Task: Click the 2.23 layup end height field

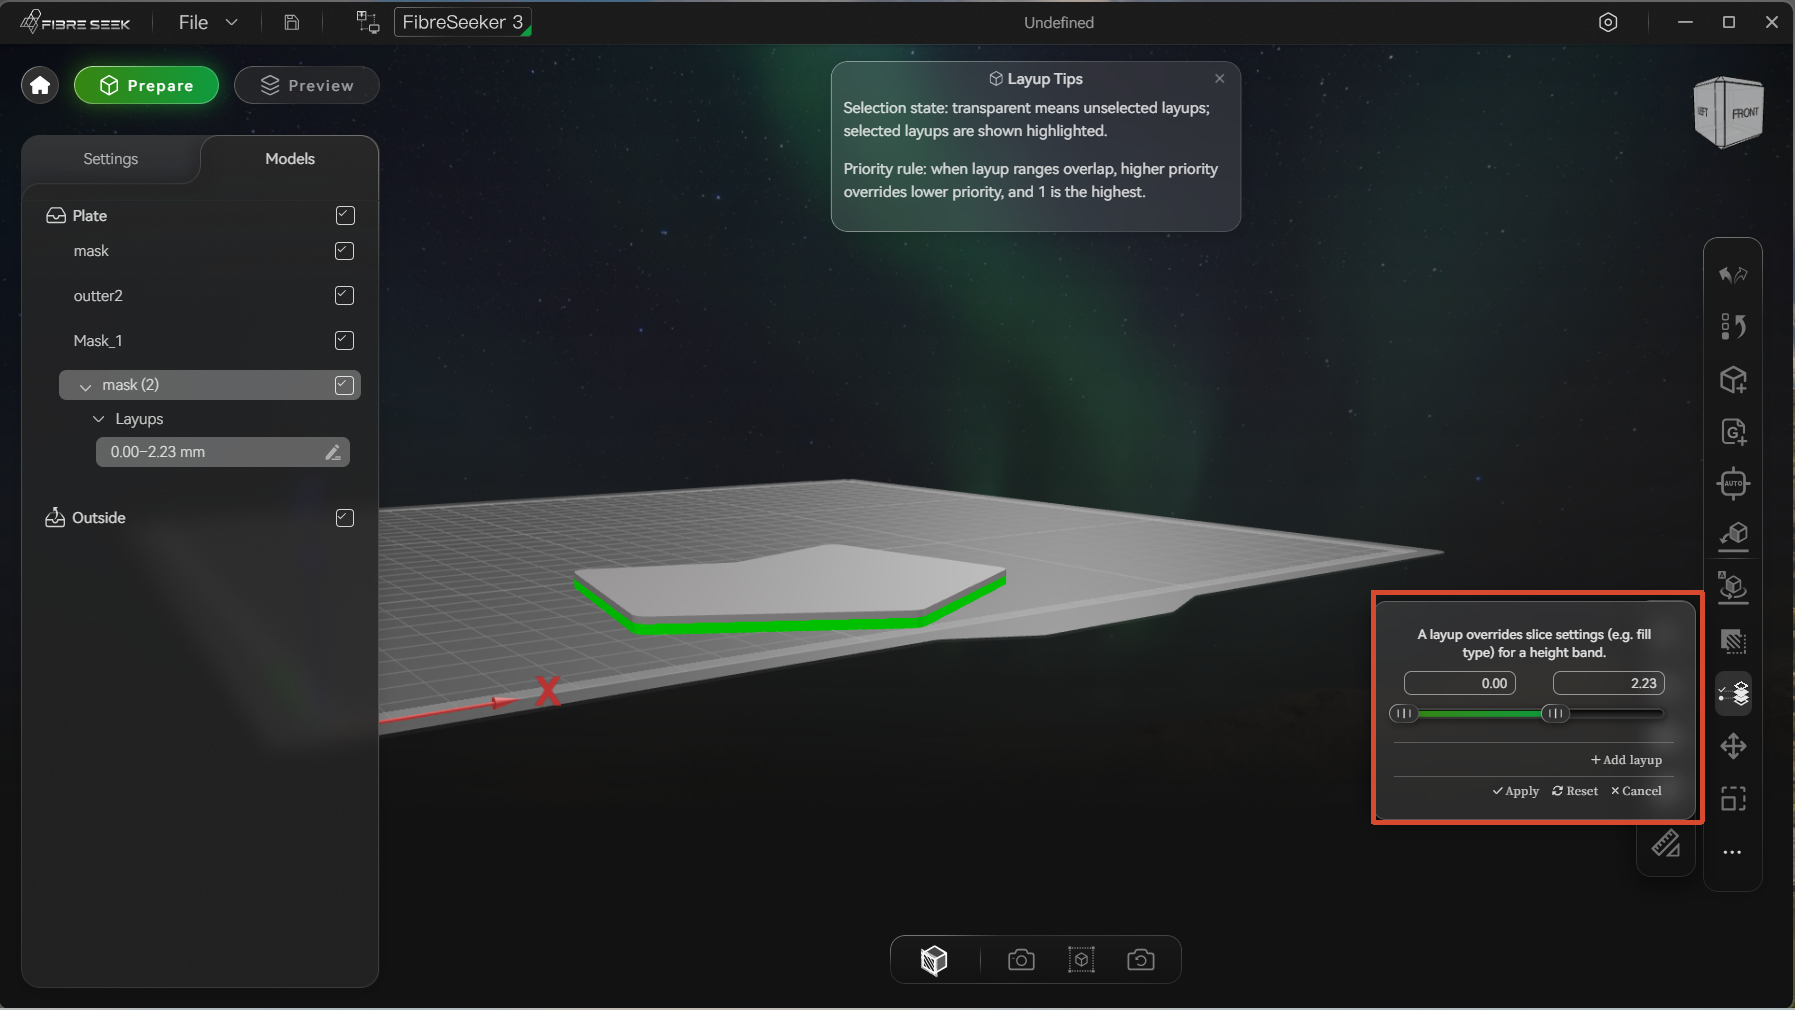Action: (1609, 683)
